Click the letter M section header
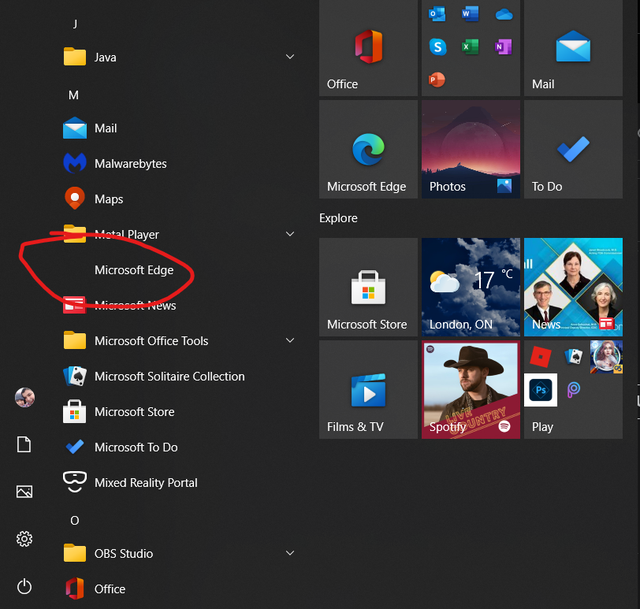This screenshot has height=609, width=640. pyautogui.click(x=73, y=95)
